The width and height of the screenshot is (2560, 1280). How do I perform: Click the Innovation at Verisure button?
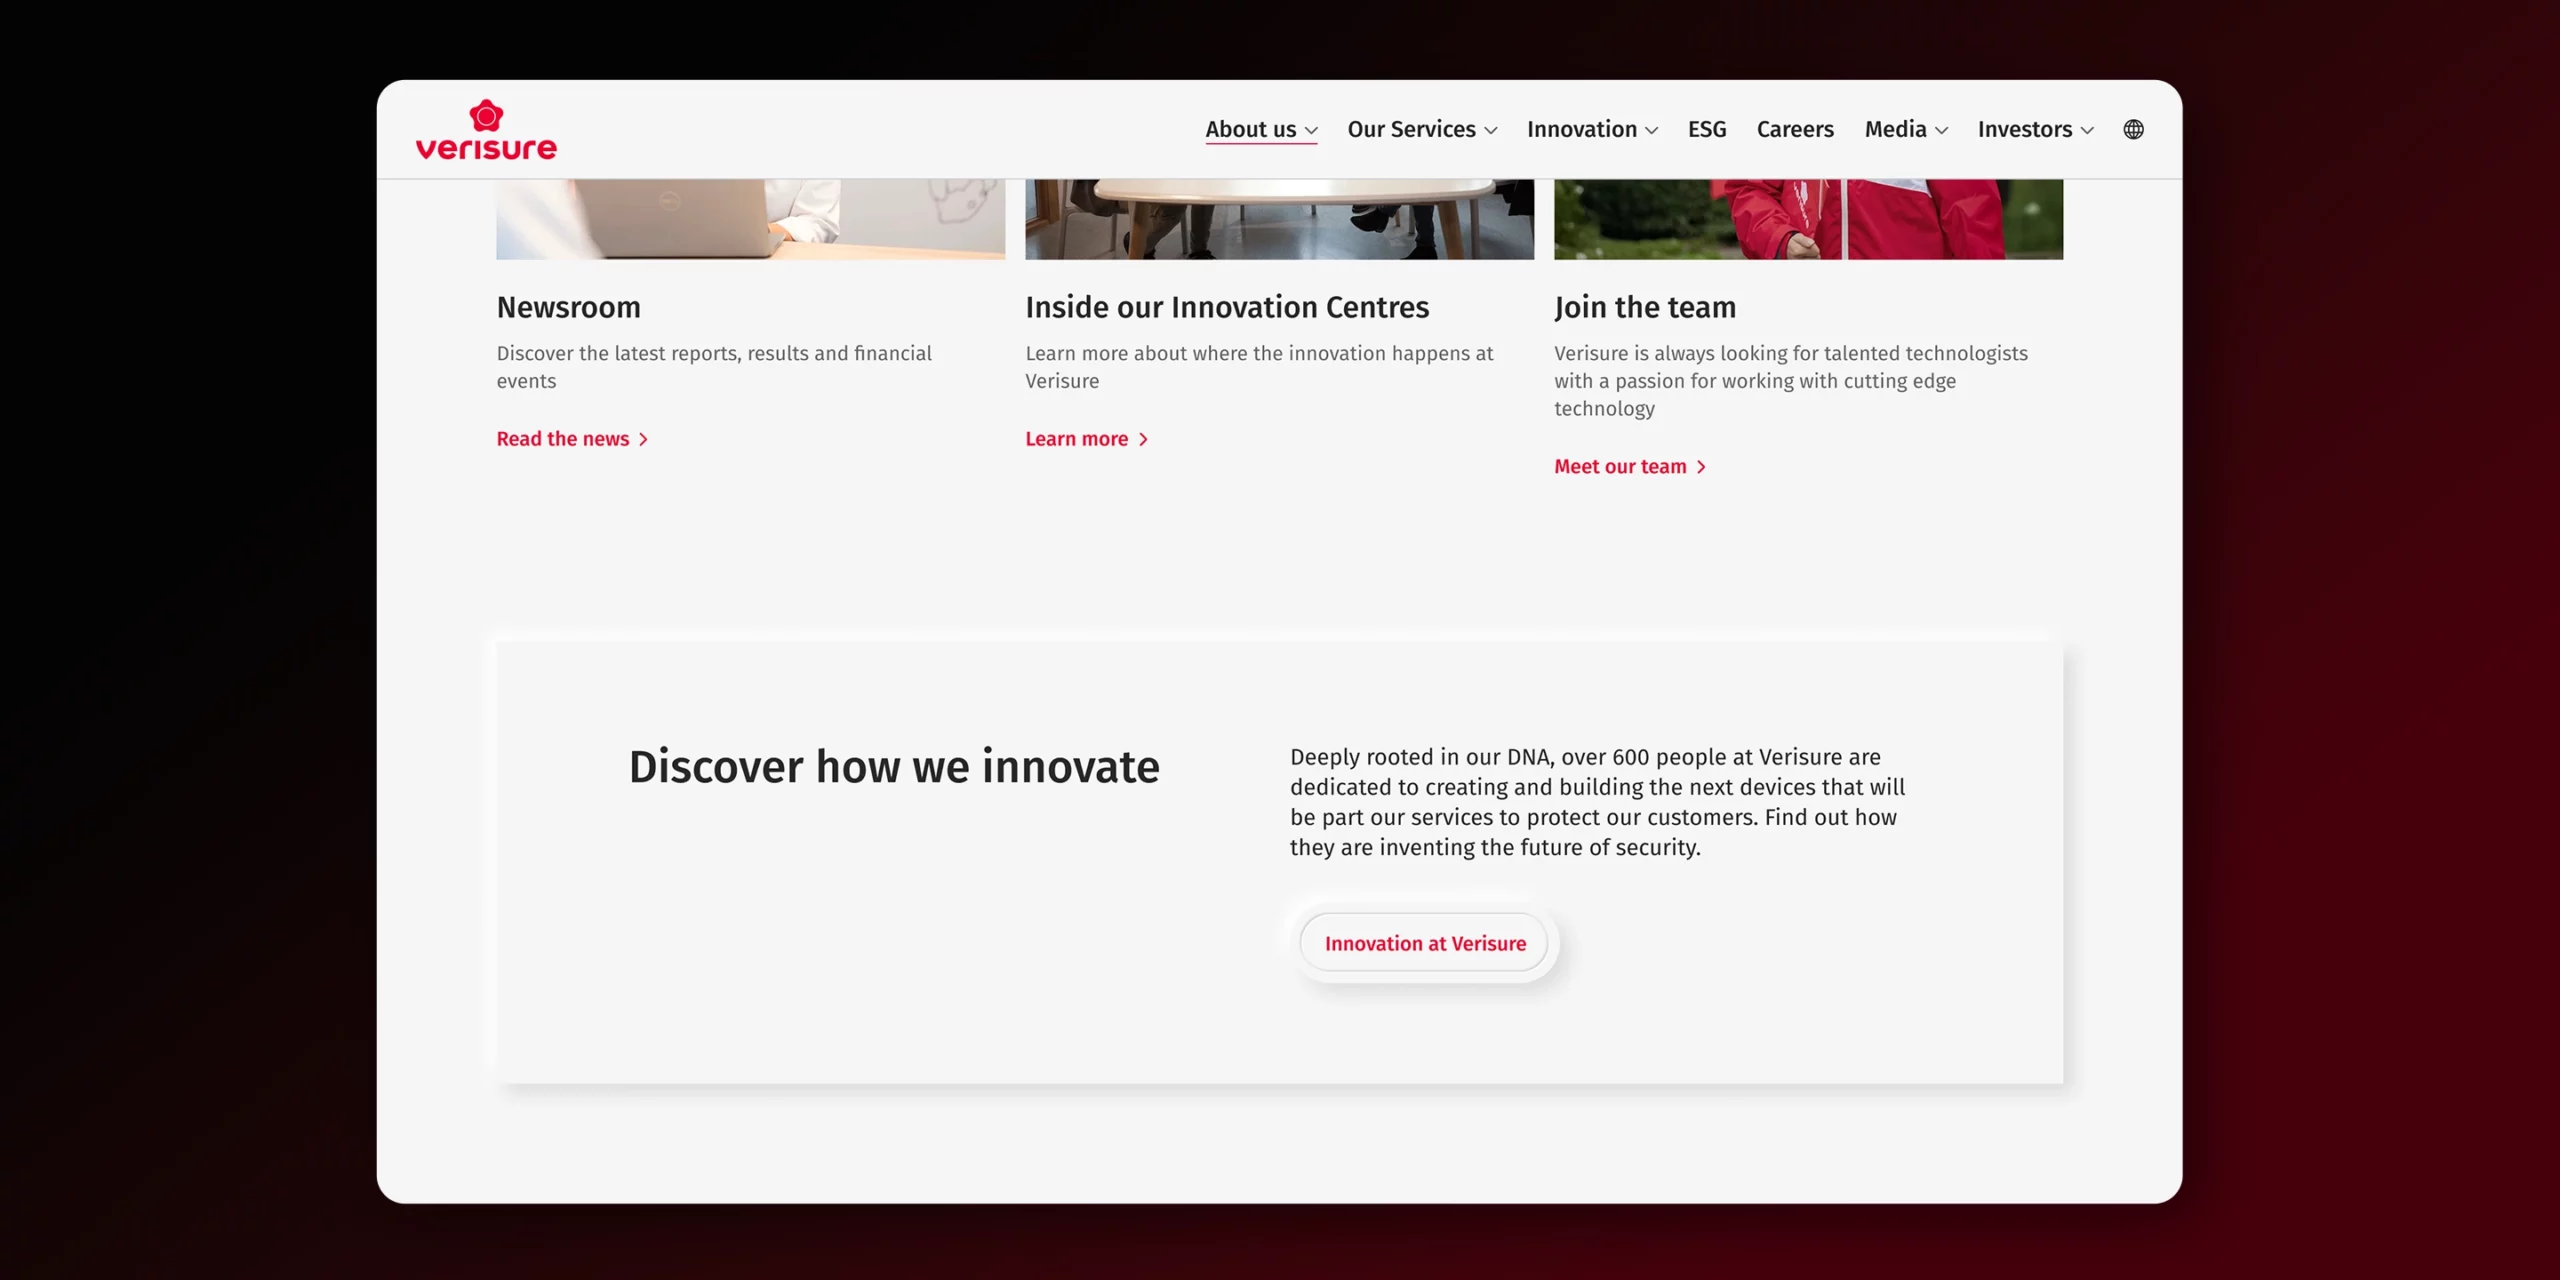click(x=1424, y=943)
